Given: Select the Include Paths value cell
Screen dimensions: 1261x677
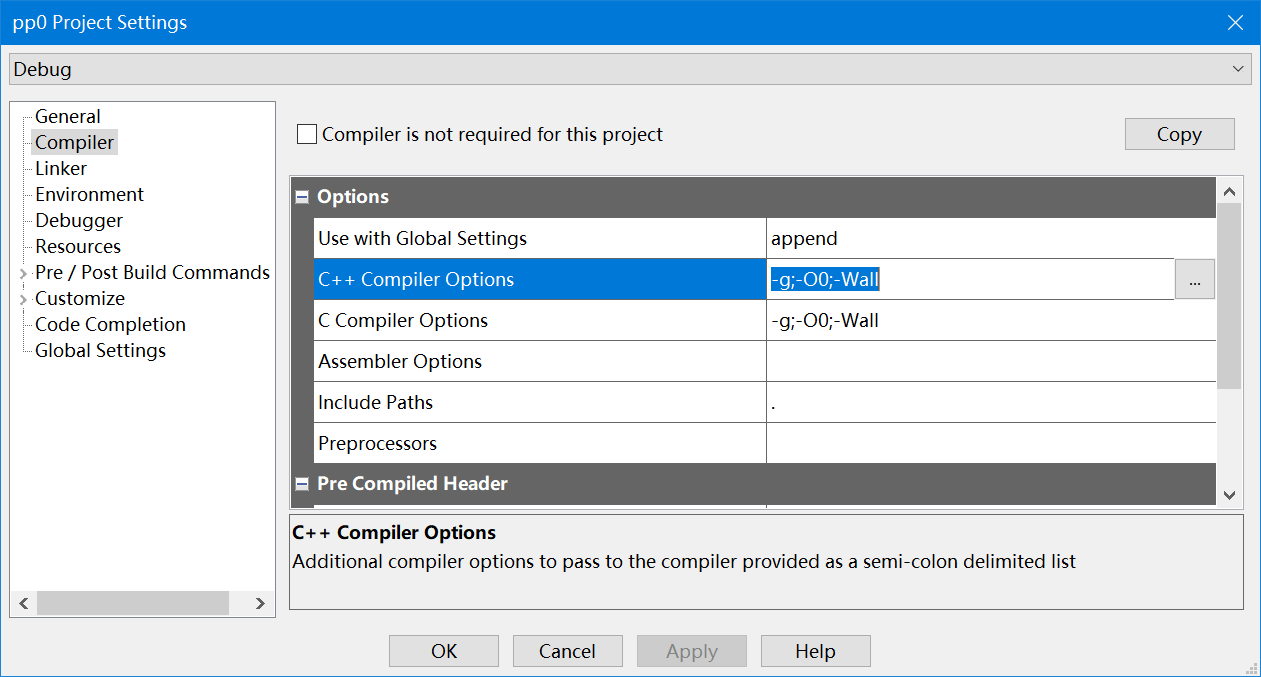Looking at the screenshot, I should coord(990,403).
